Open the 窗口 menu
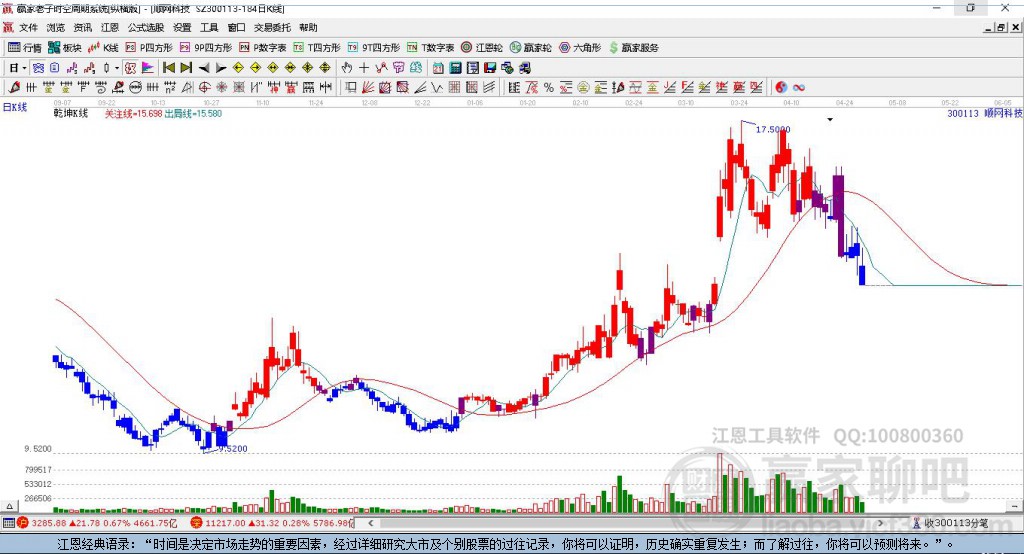 (x=236, y=27)
